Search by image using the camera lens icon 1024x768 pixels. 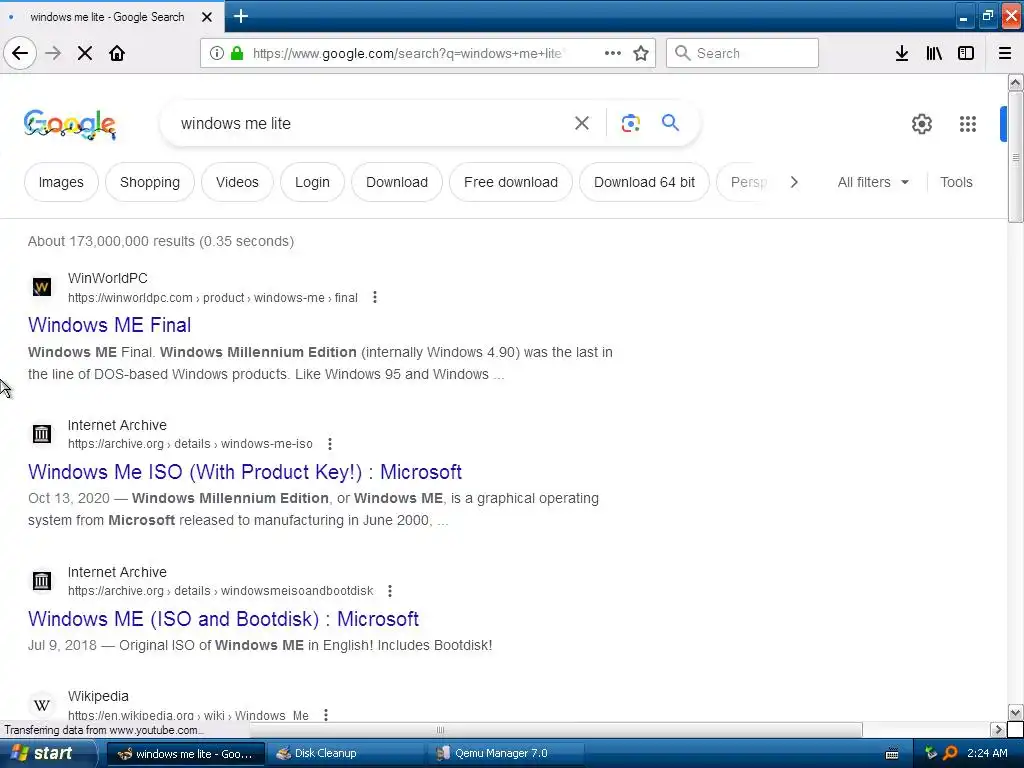tap(630, 123)
